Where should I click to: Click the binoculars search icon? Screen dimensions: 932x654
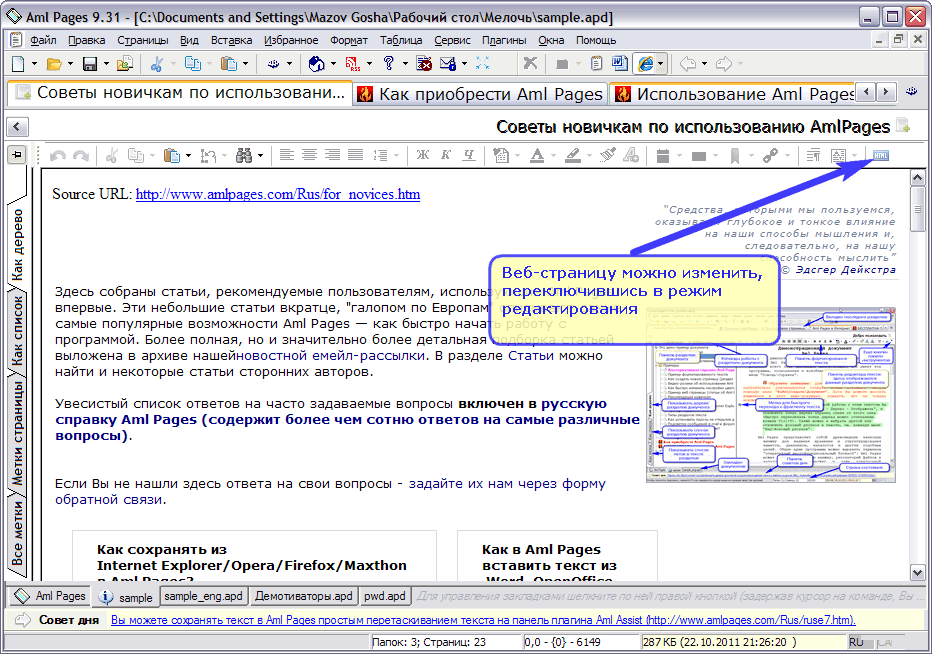(x=244, y=156)
